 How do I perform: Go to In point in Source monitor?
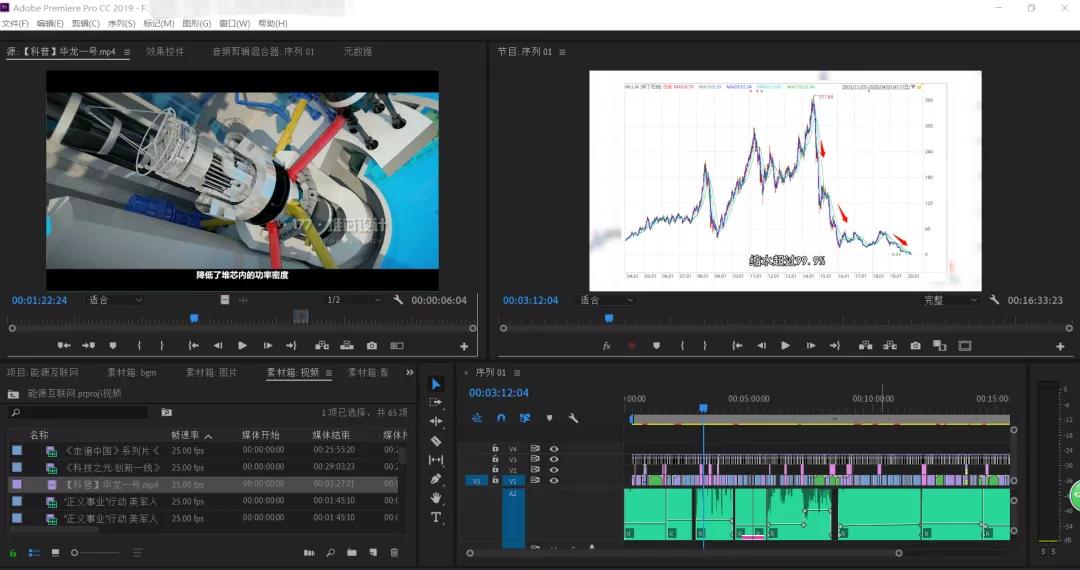pyautogui.click(x=194, y=346)
